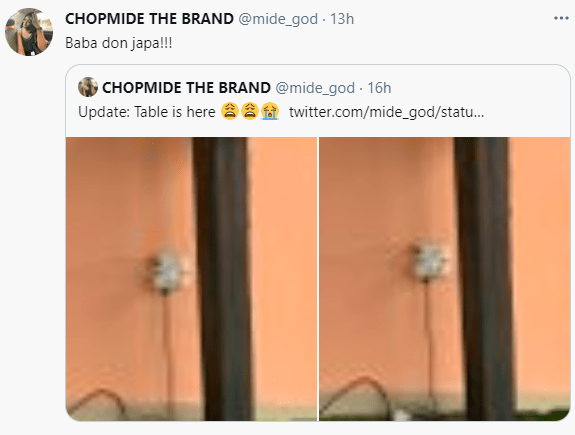Viewport: 575px width, 435px height.
Task: Open the 16h timestamp in quoted tweet
Action: 379,88
